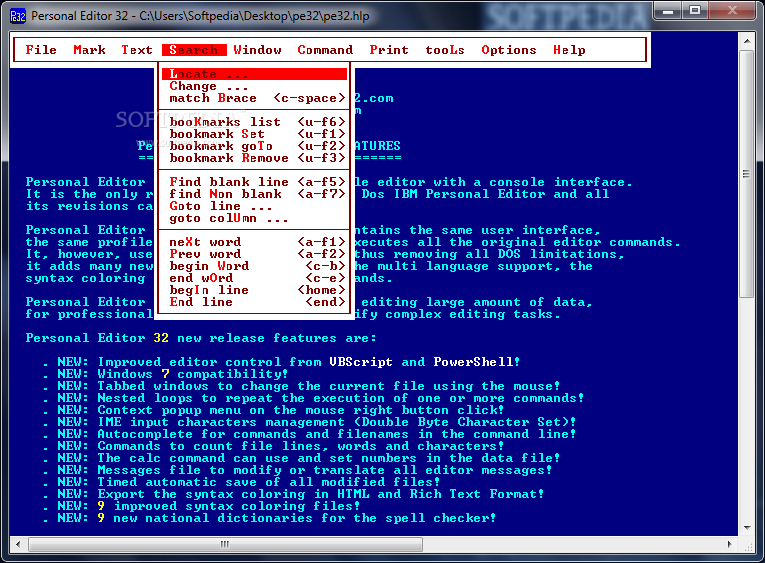Image resolution: width=765 pixels, height=563 pixels.
Task: Close the highlighted Search menu
Action: point(194,50)
